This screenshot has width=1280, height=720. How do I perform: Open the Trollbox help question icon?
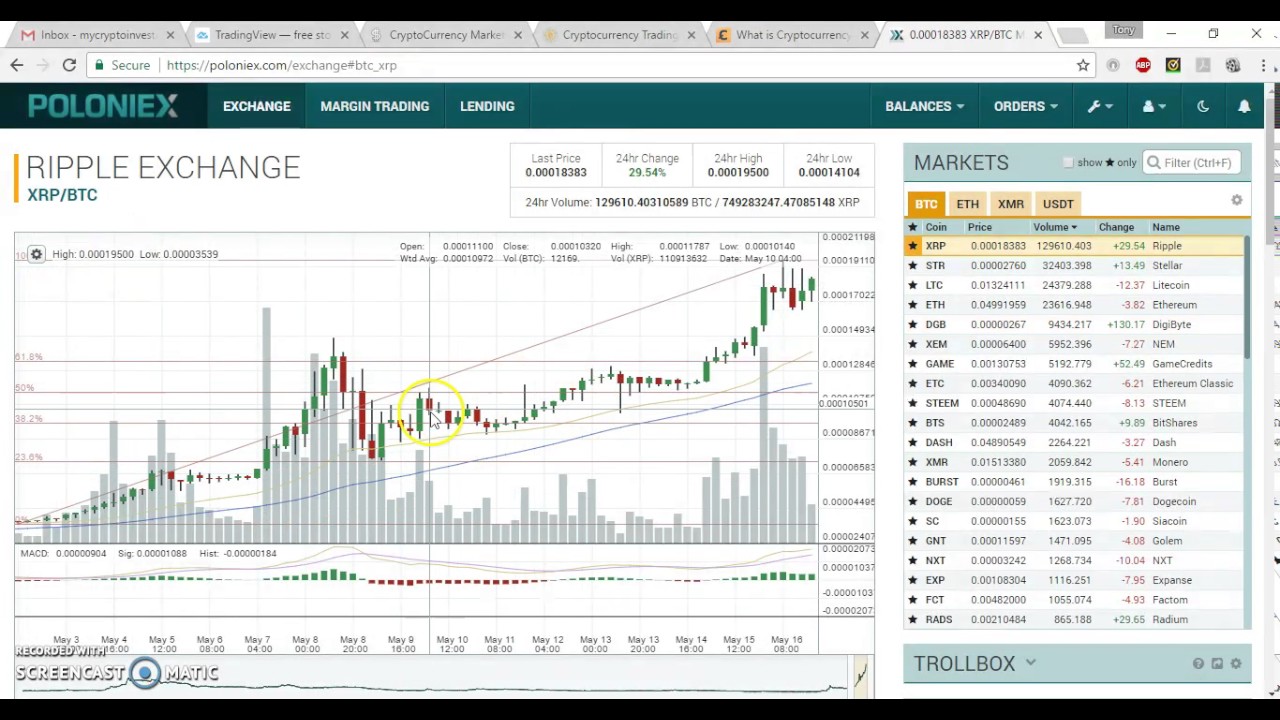[x=1198, y=664]
